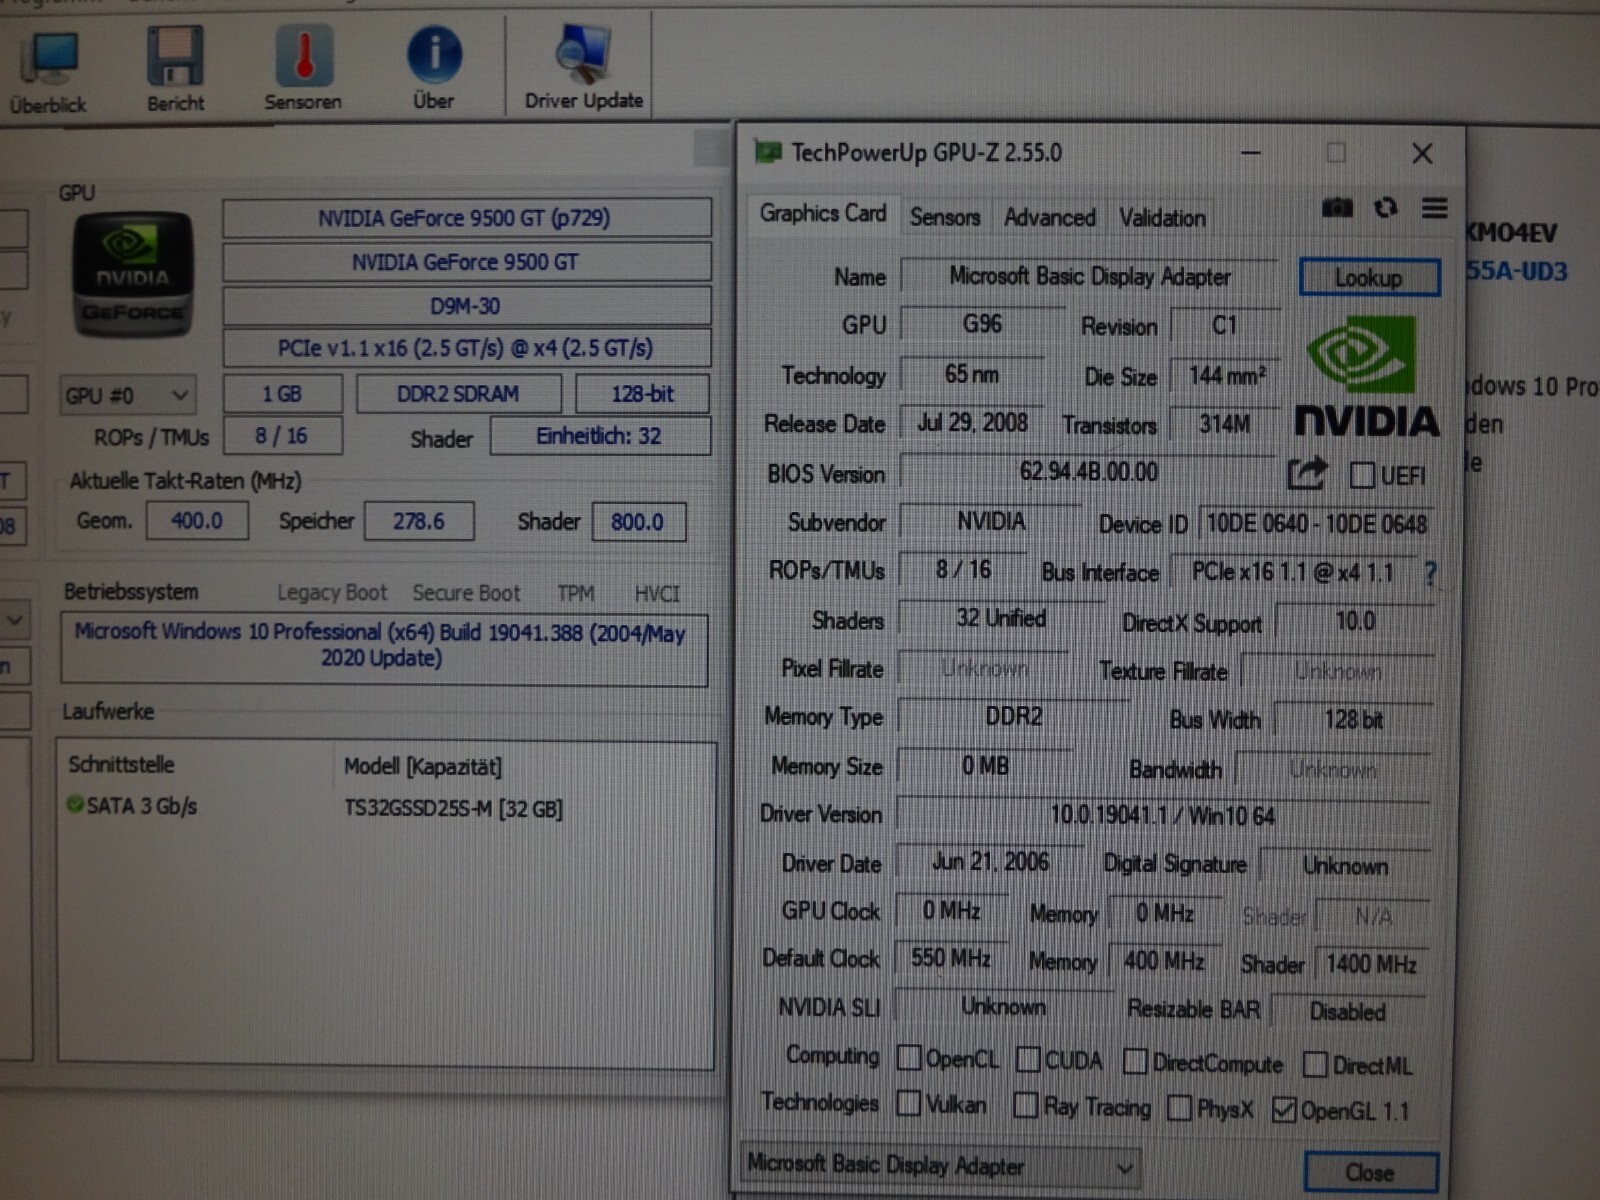
Task: Click the green SATA status indicator
Action: click(x=74, y=804)
